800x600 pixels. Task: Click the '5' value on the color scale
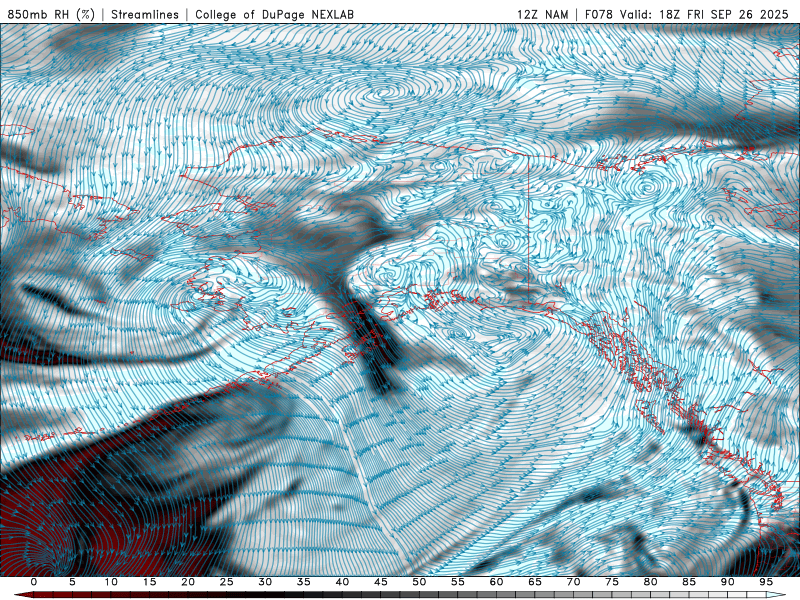tap(72, 582)
